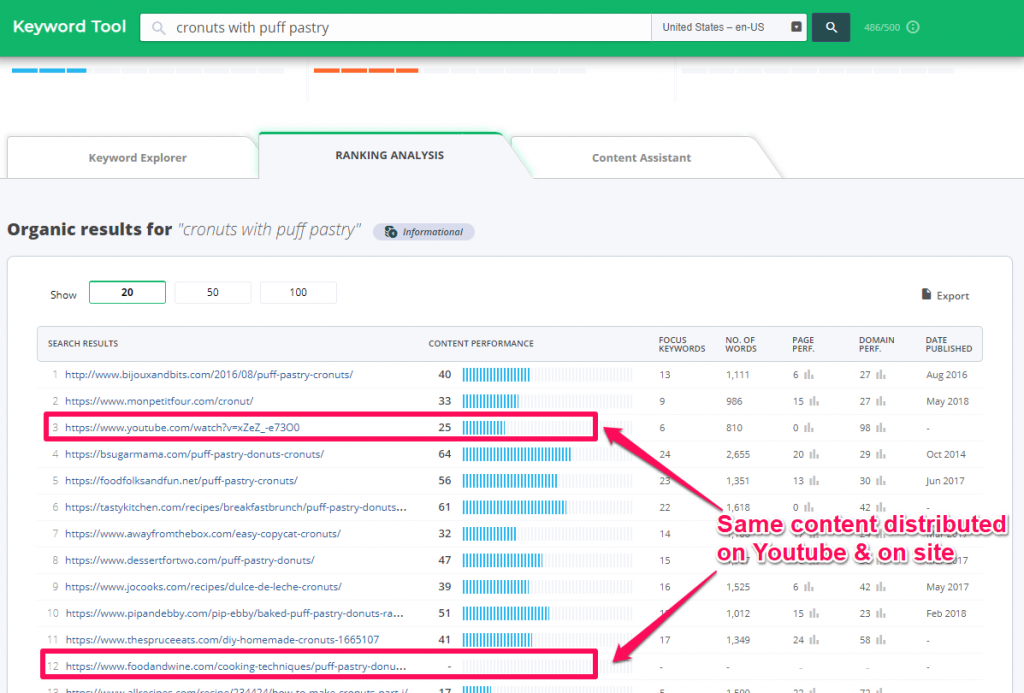1024x693 pixels.
Task: Open the bsugarmama.com puff-pastry-donuts-cronuts link
Action: click(x=195, y=454)
